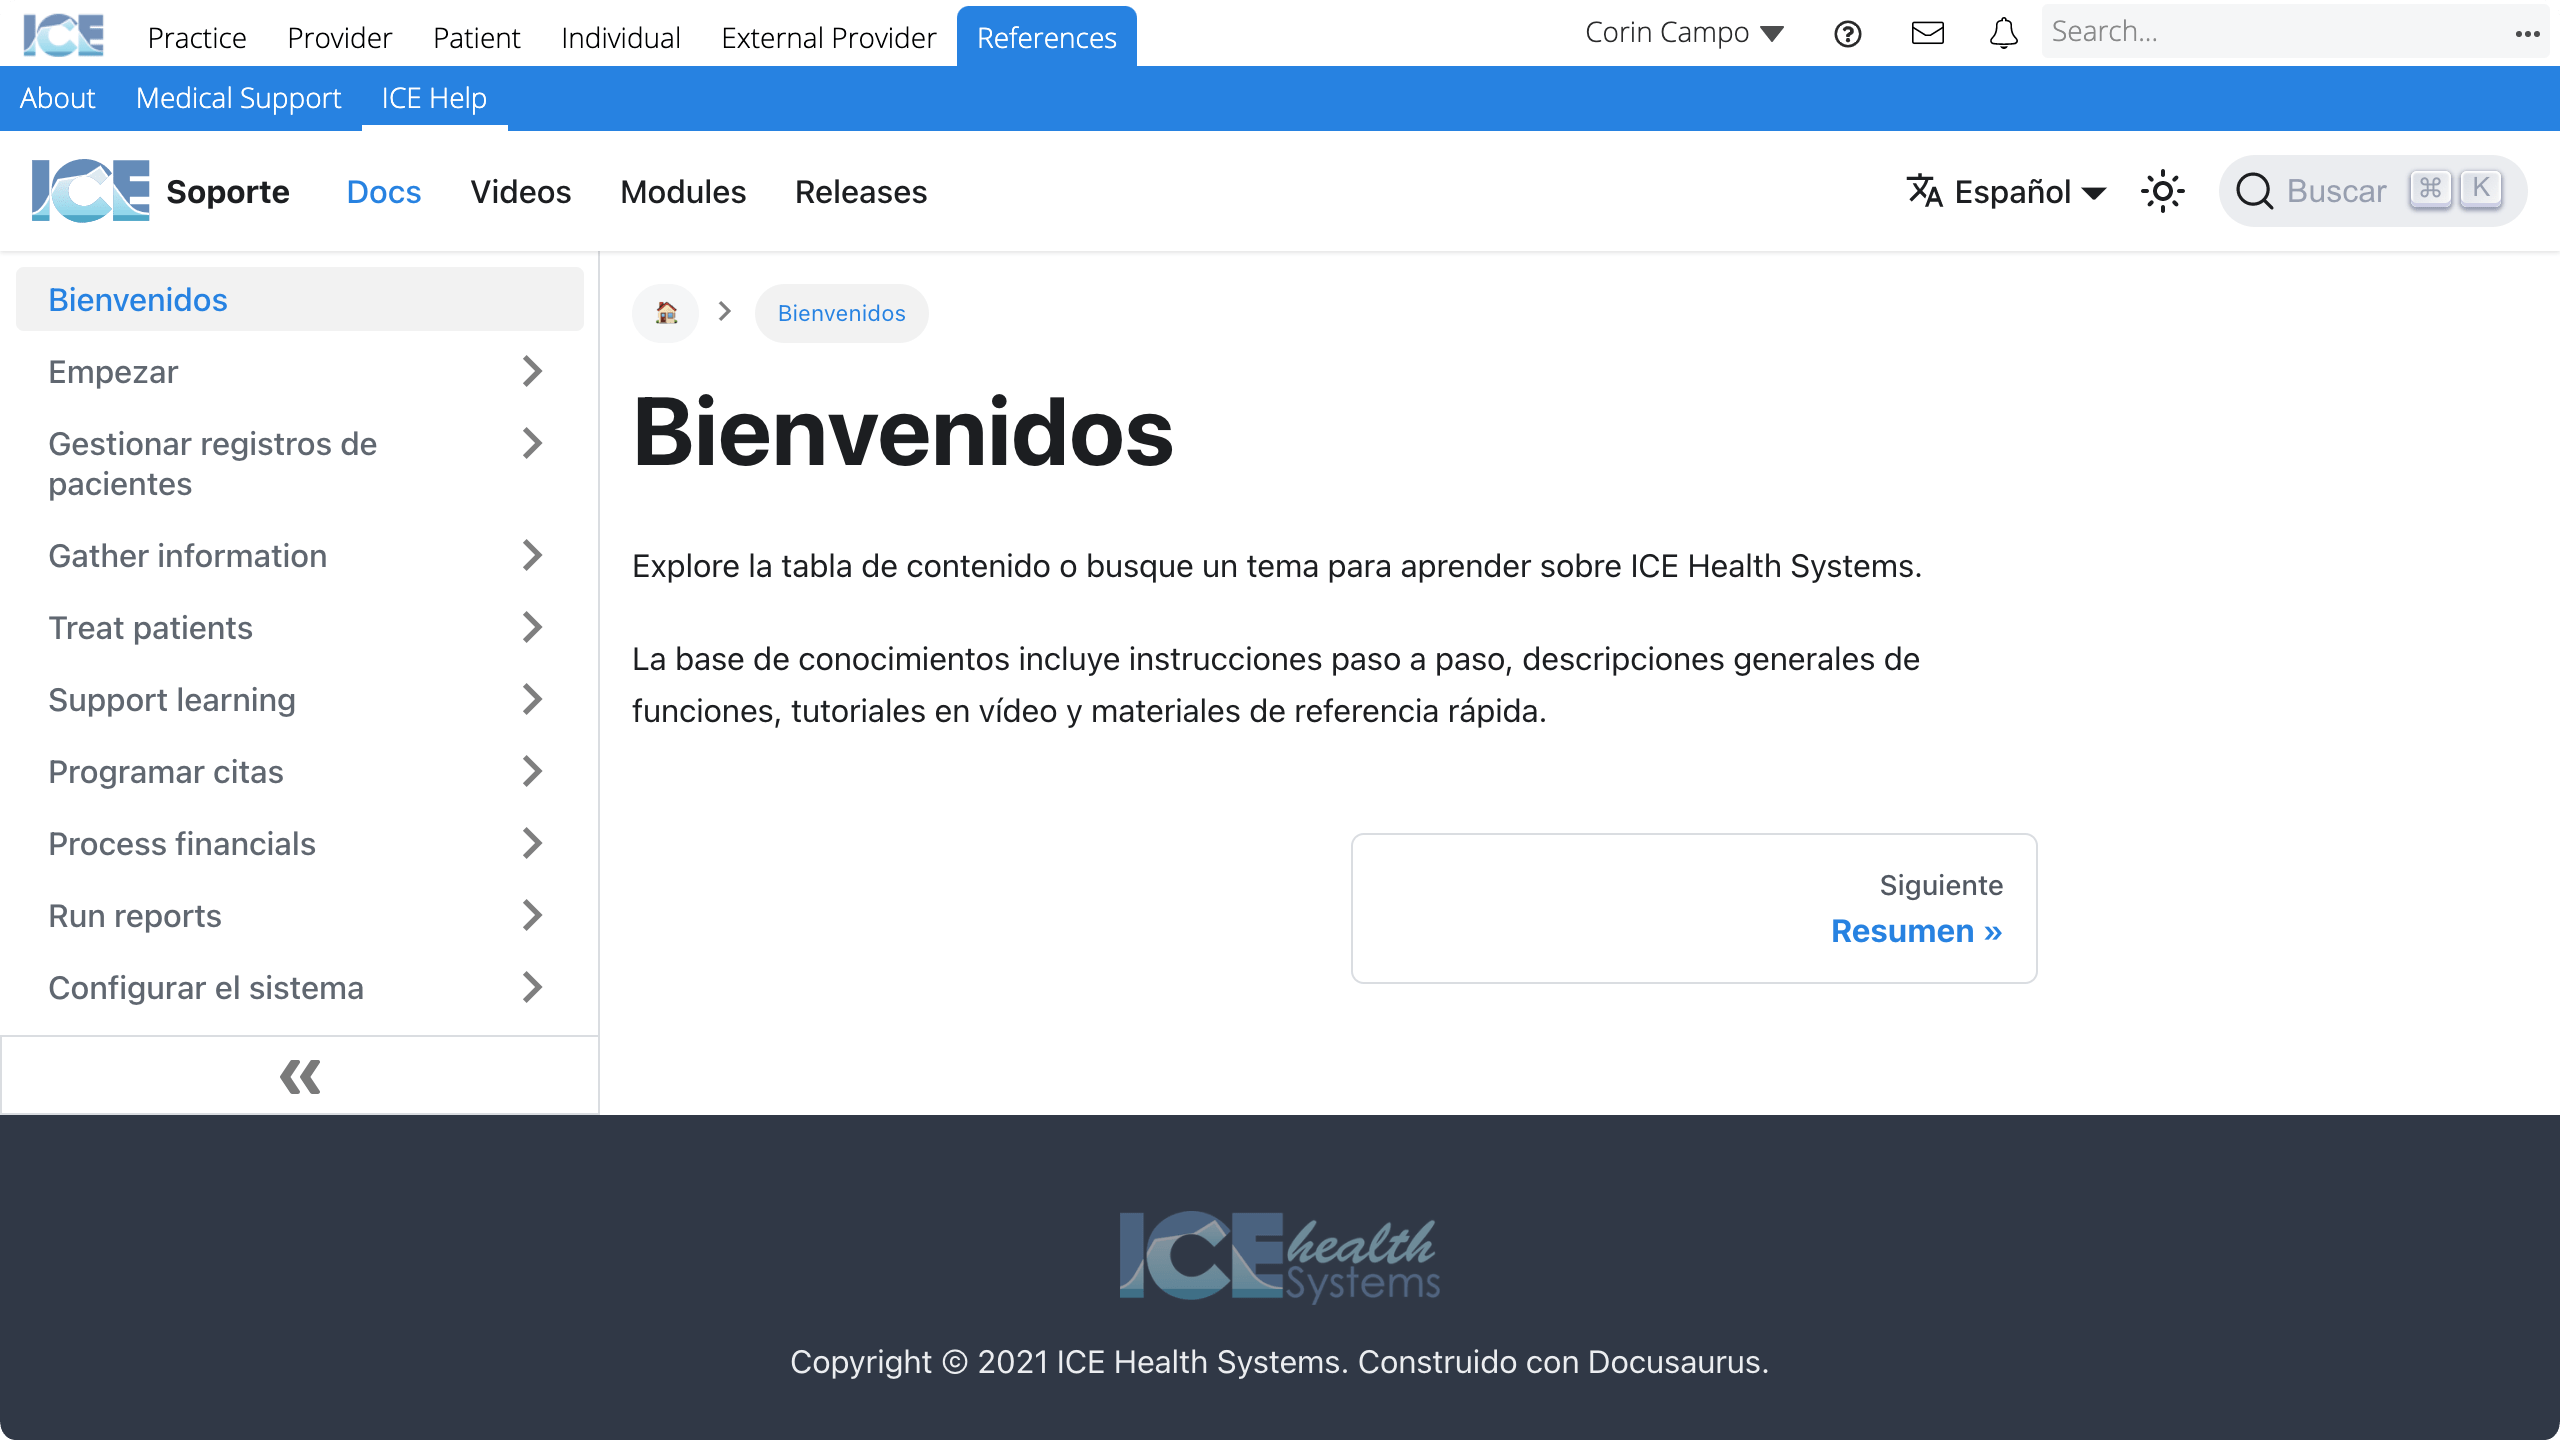The image size is (2560, 1440).
Task: Open the Español language dropdown
Action: coord(2007,191)
